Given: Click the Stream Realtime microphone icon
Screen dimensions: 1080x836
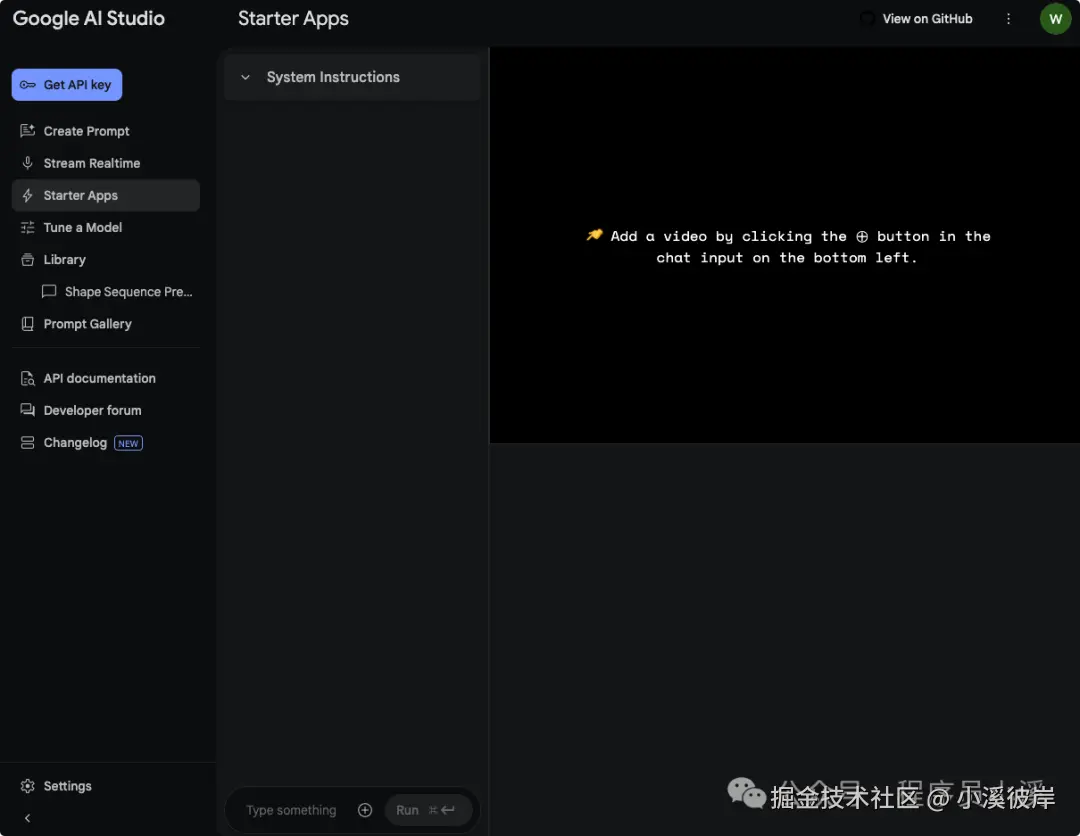Looking at the screenshot, I should pyautogui.click(x=28, y=163).
